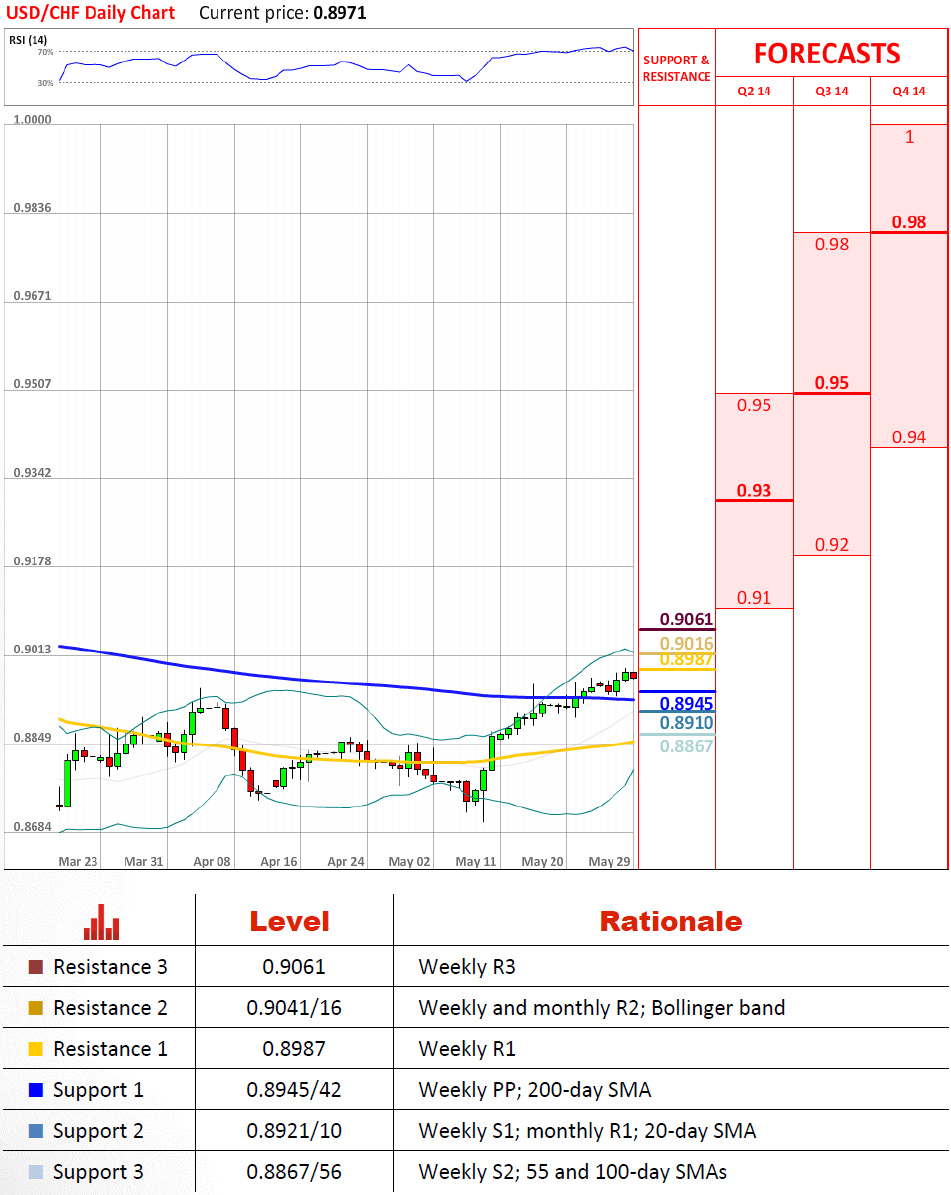Click the Q4 14 upper forecast value 1
This screenshot has height=1195, width=951.
[909, 136]
